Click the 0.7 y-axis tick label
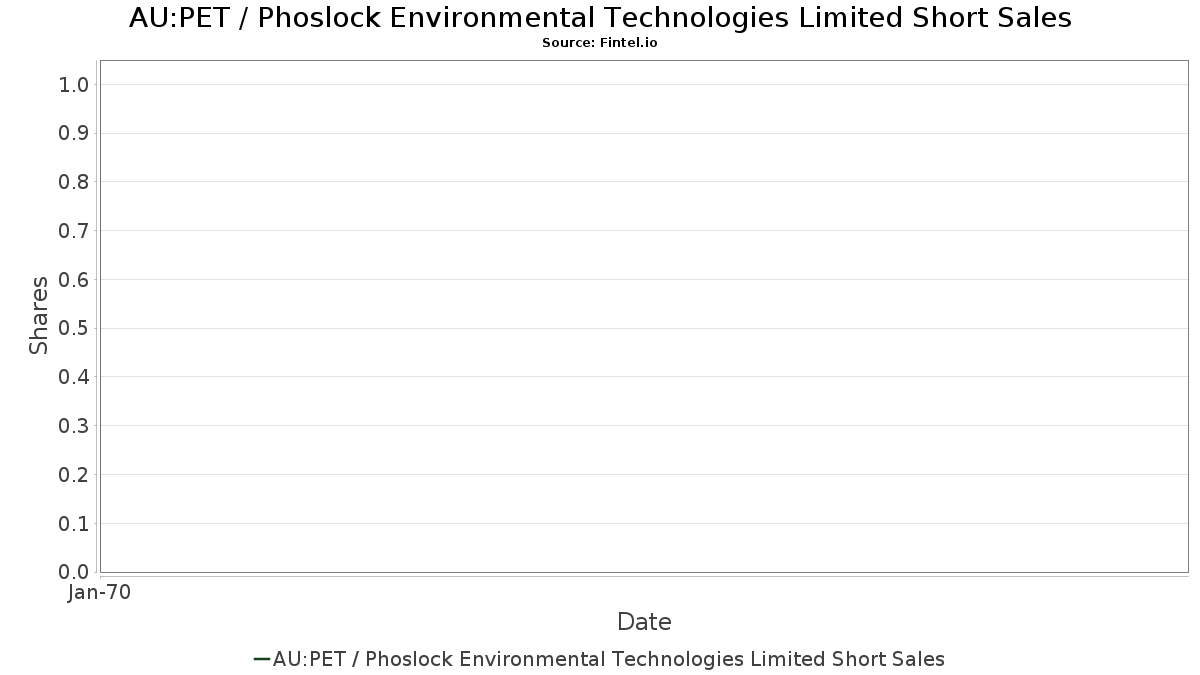Image resolution: width=1200 pixels, height=675 pixels. pyautogui.click(x=75, y=231)
